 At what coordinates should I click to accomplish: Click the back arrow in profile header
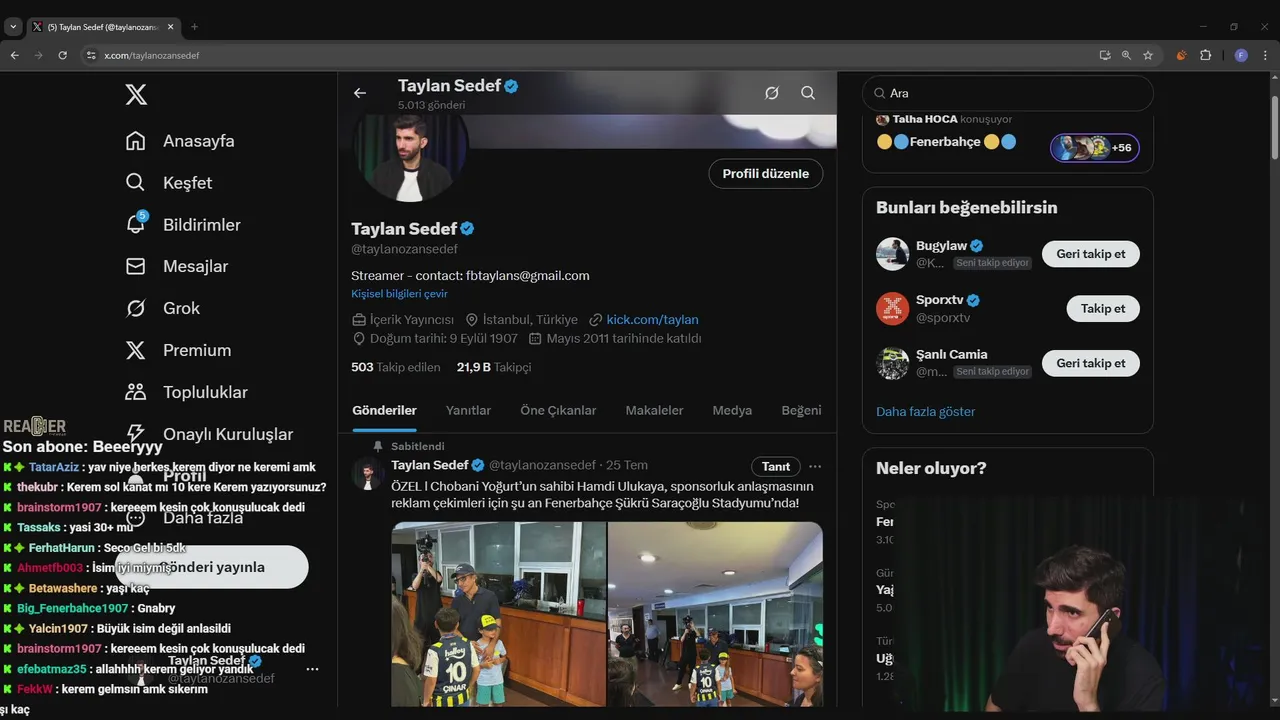click(x=360, y=93)
